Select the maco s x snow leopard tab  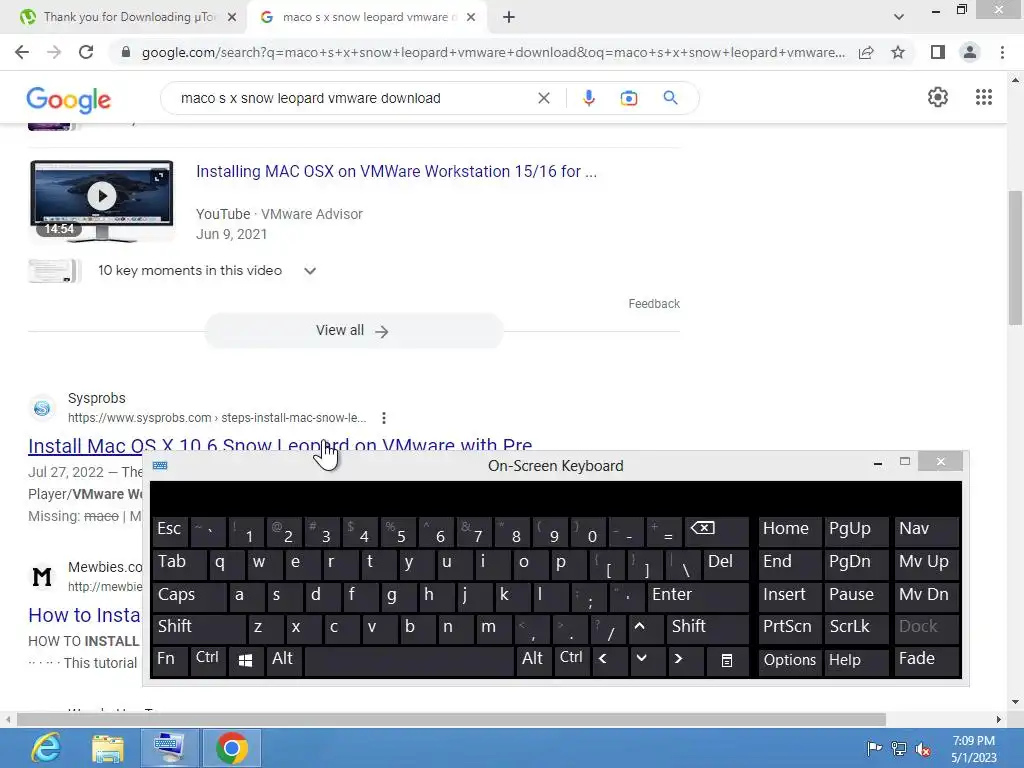[x=369, y=17]
